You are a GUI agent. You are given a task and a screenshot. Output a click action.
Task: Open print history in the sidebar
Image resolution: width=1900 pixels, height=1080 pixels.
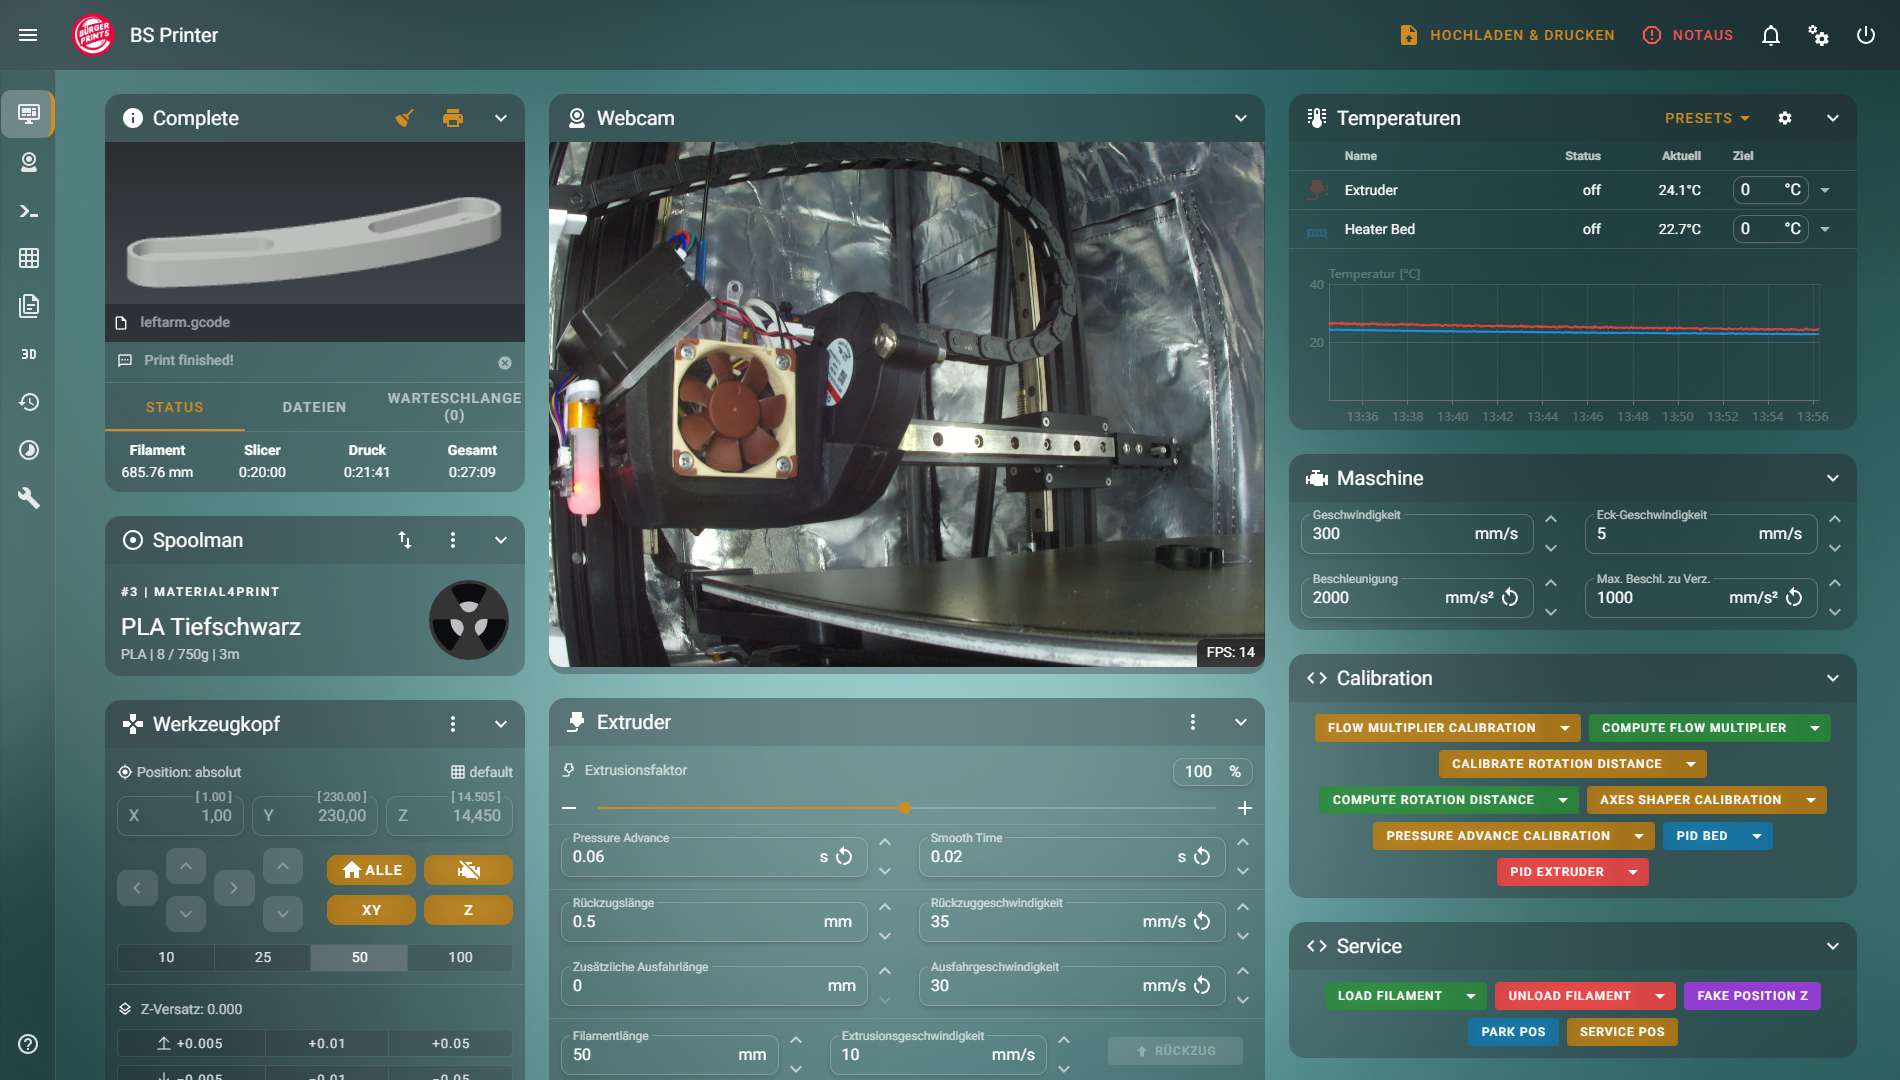[x=29, y=402]
